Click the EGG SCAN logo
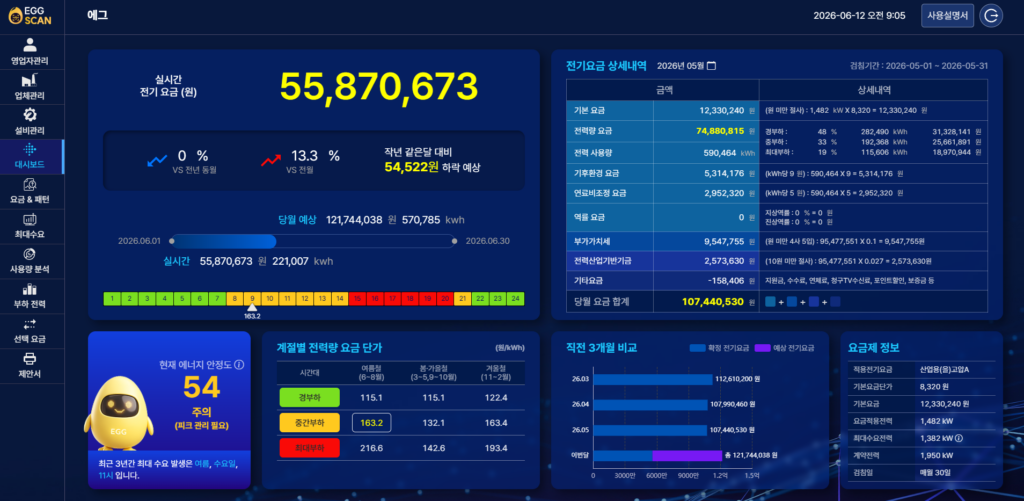 point(30,16)
